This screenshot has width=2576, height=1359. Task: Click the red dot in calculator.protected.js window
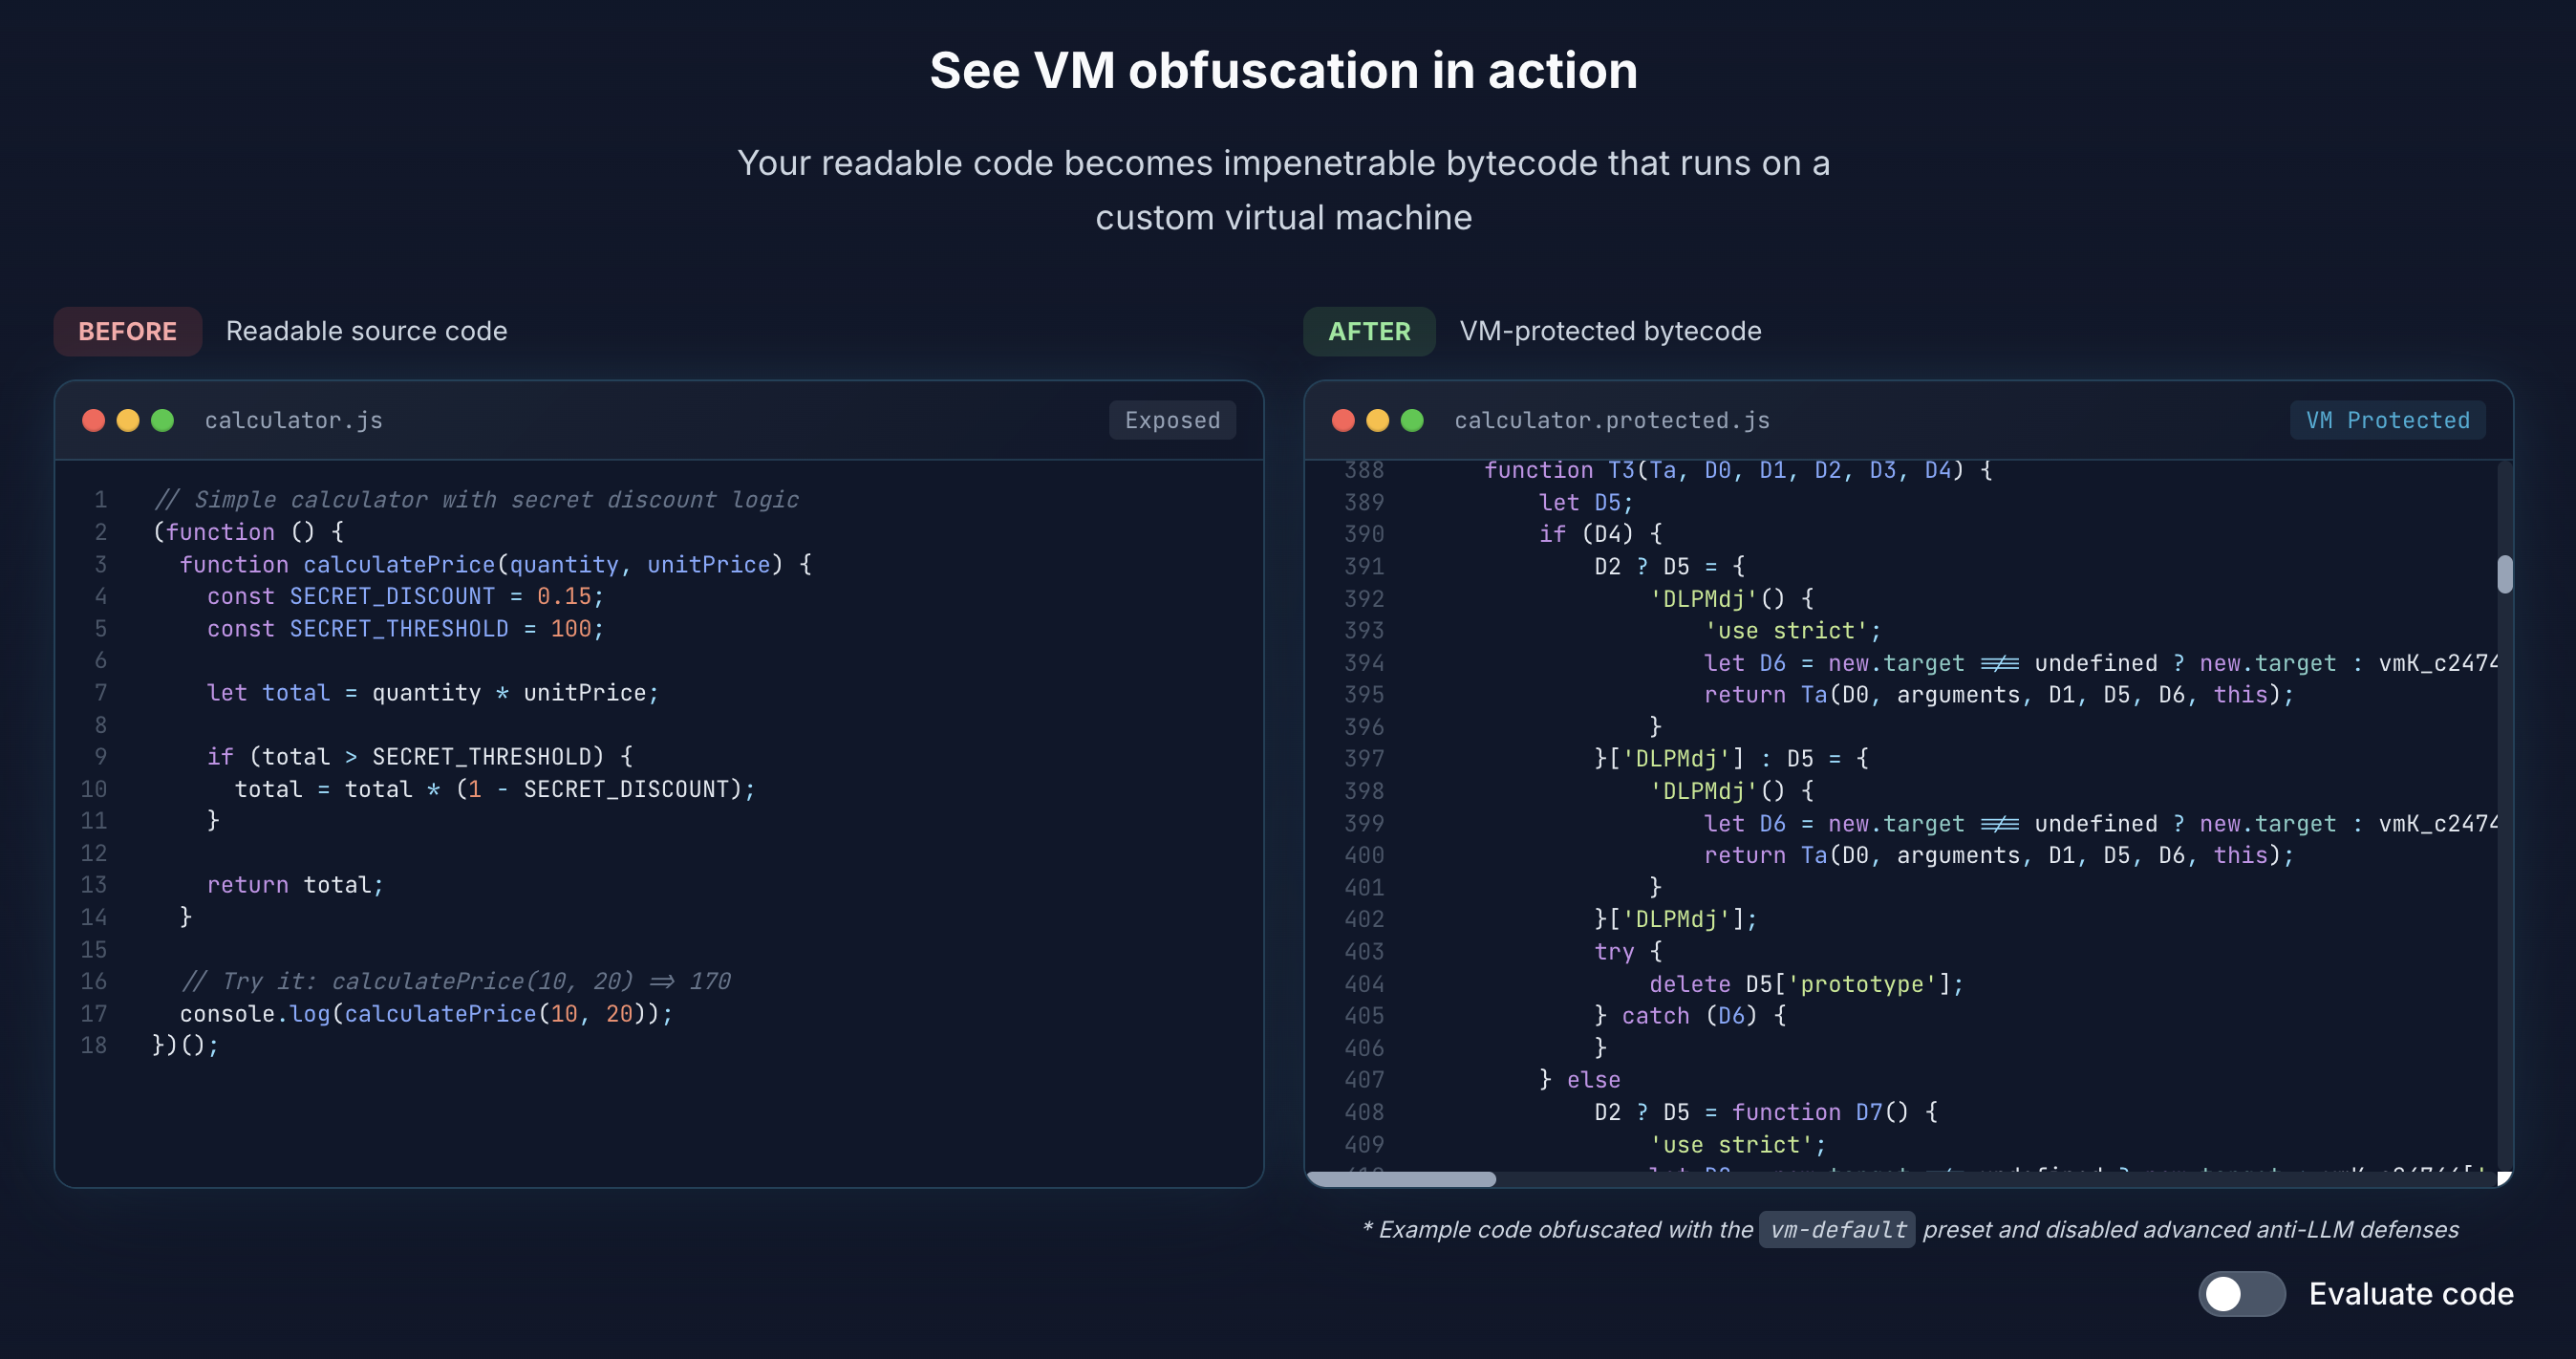pos(1344,420)
